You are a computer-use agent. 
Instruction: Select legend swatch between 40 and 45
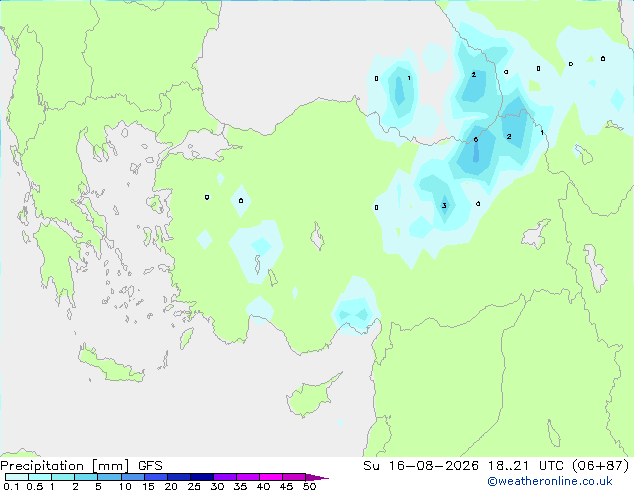coord(271,477)
